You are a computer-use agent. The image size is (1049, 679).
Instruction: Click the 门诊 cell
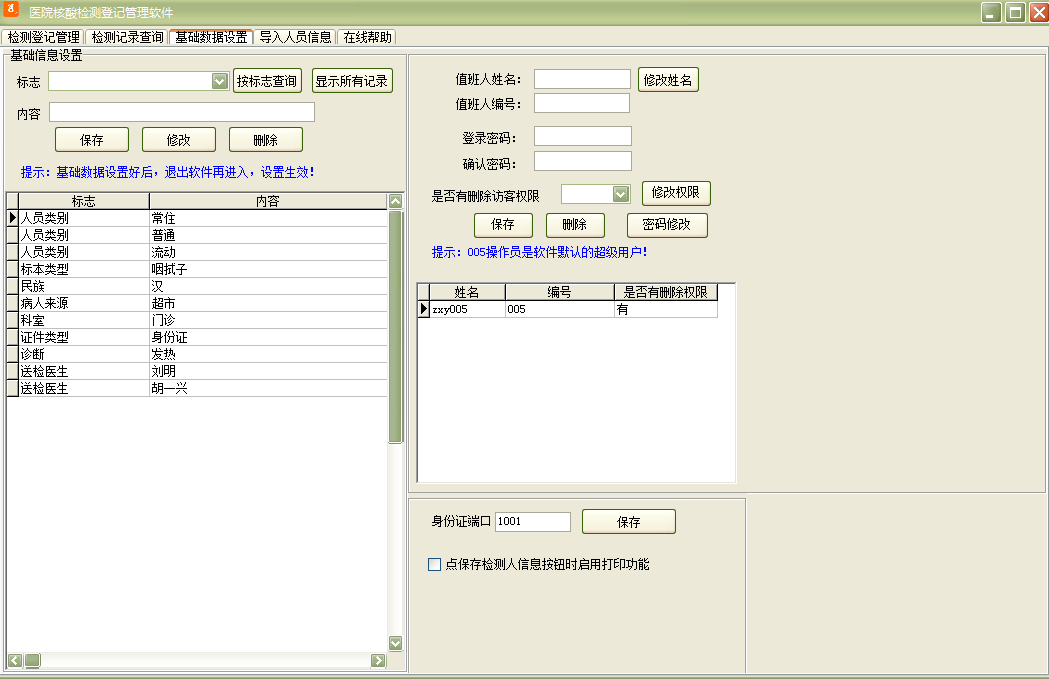[268, 320]
